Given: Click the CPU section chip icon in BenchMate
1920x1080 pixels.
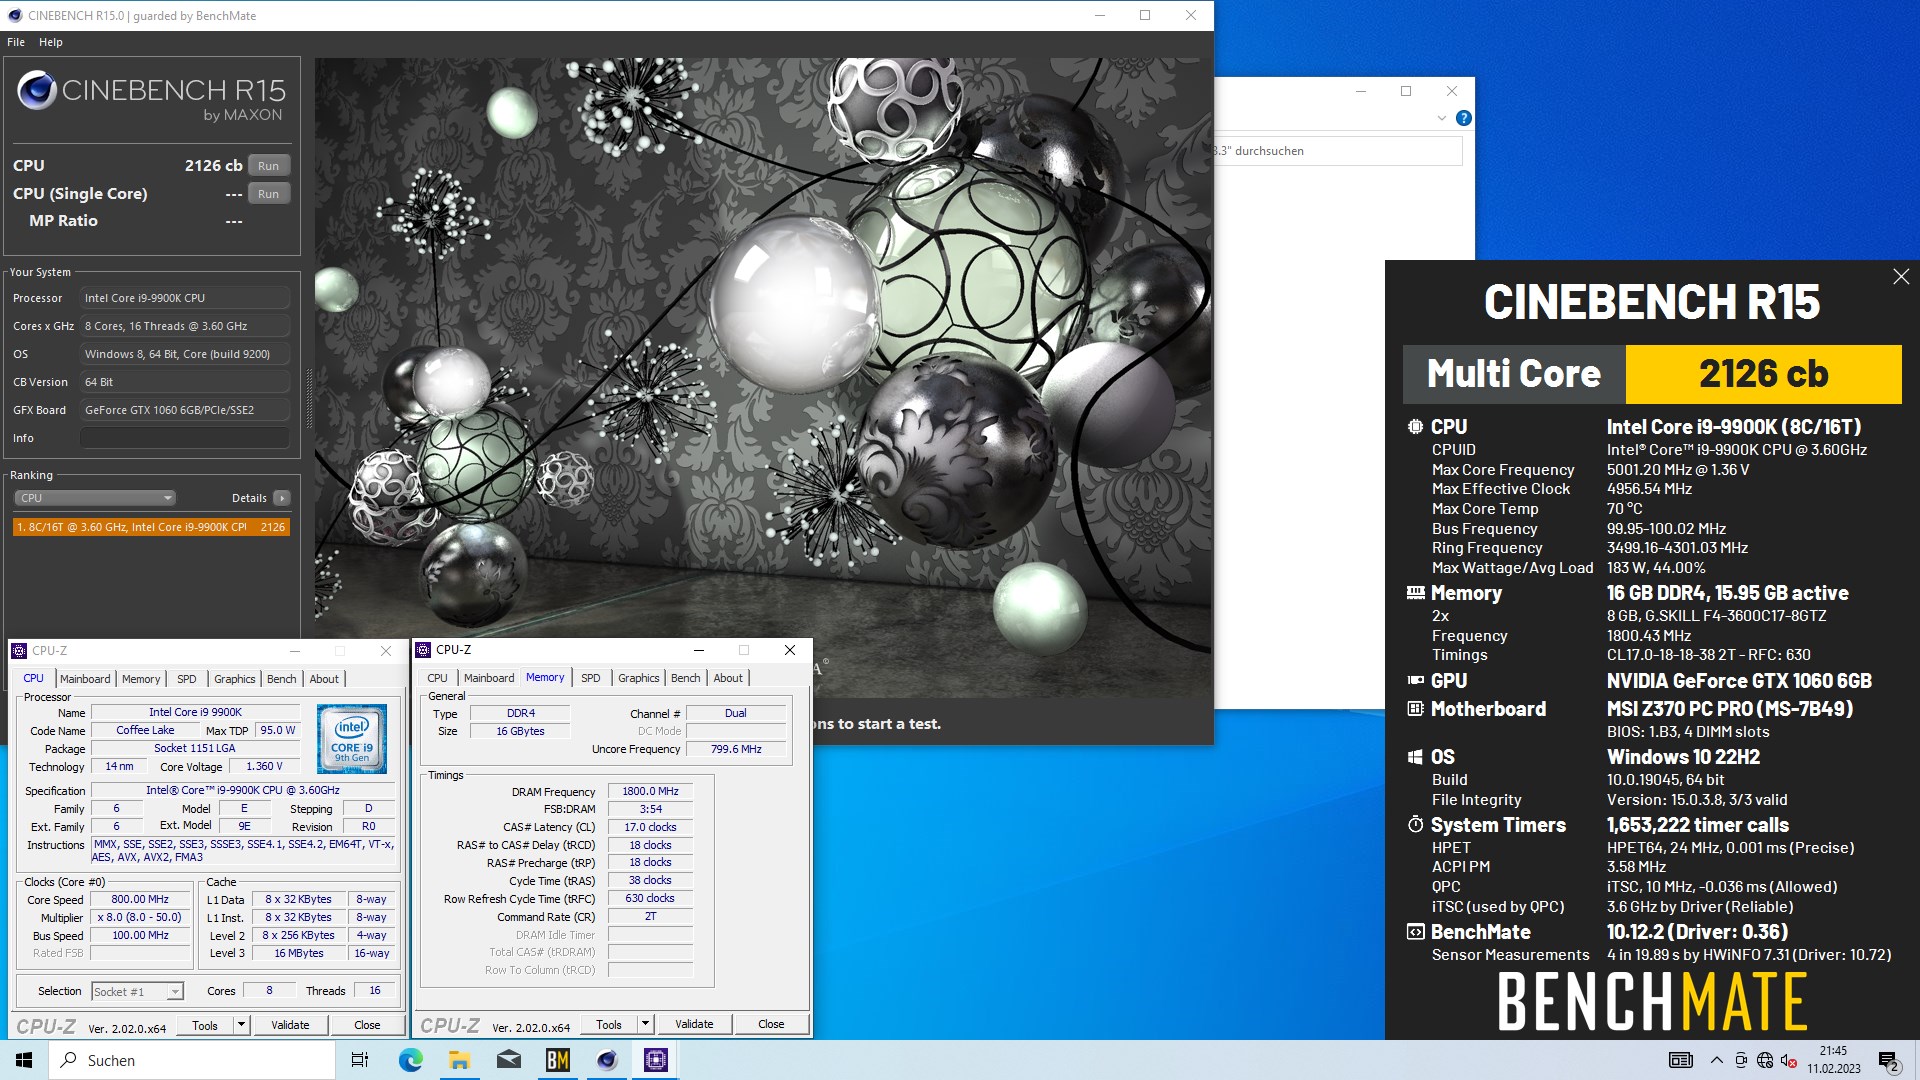Looking at the screenshot, I should (1415, 427).
